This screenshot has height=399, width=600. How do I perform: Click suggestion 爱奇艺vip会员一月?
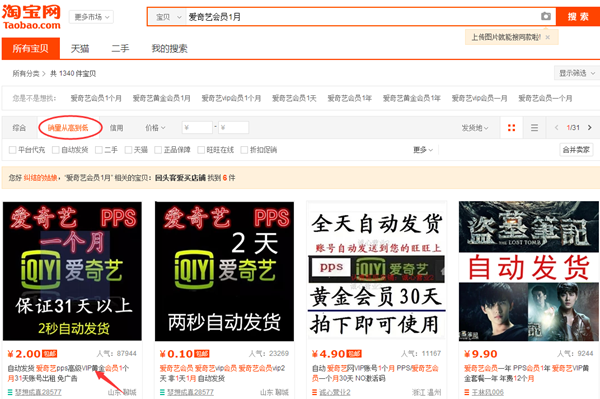coord(479,98)
